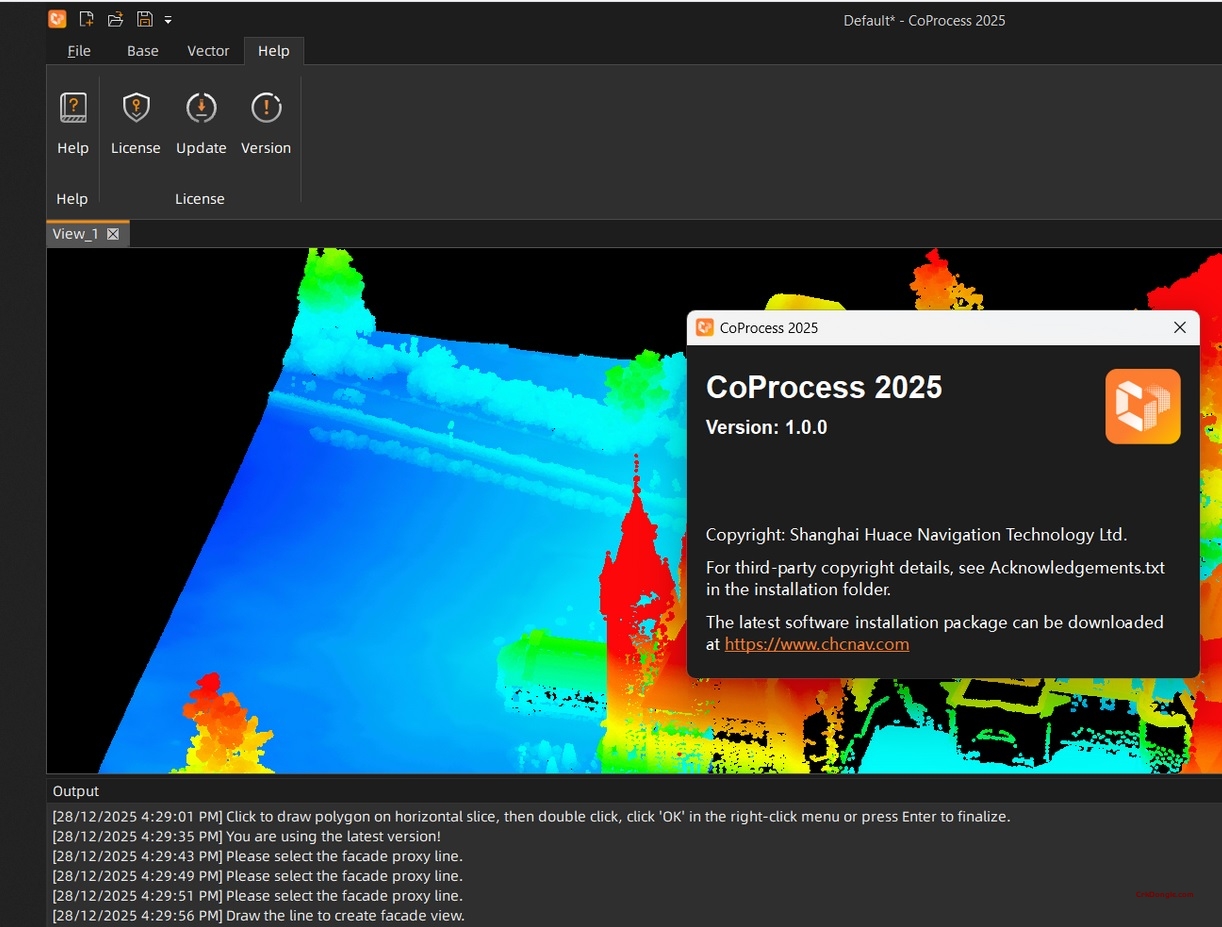
Task: Open the Help manual book icon
Action: point(73,107)
